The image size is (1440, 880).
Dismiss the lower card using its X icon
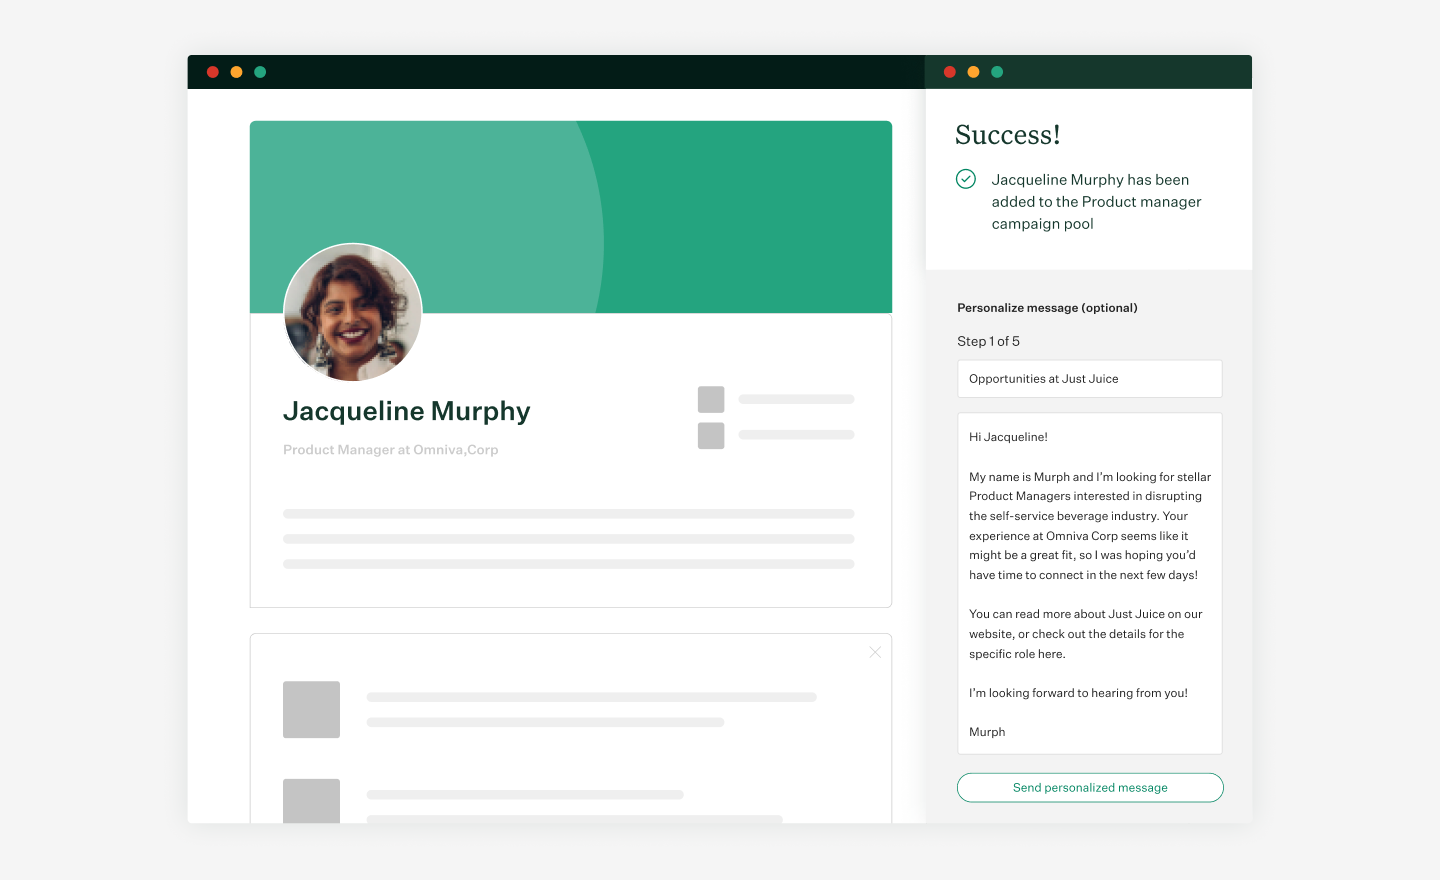click(875, 651)
